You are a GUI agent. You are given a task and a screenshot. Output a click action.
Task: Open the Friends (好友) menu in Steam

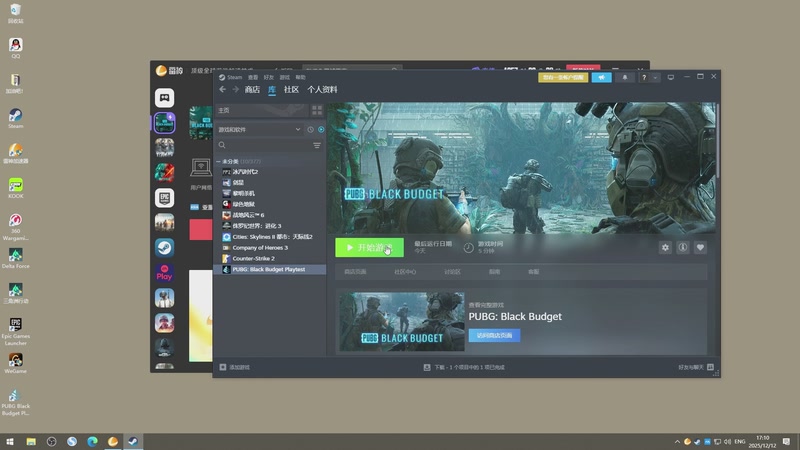click(x=269, y=78)
